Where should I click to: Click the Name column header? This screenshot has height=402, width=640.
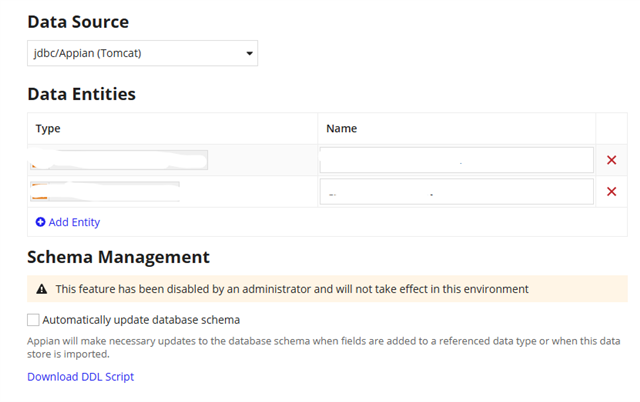[x=341, y=128]
